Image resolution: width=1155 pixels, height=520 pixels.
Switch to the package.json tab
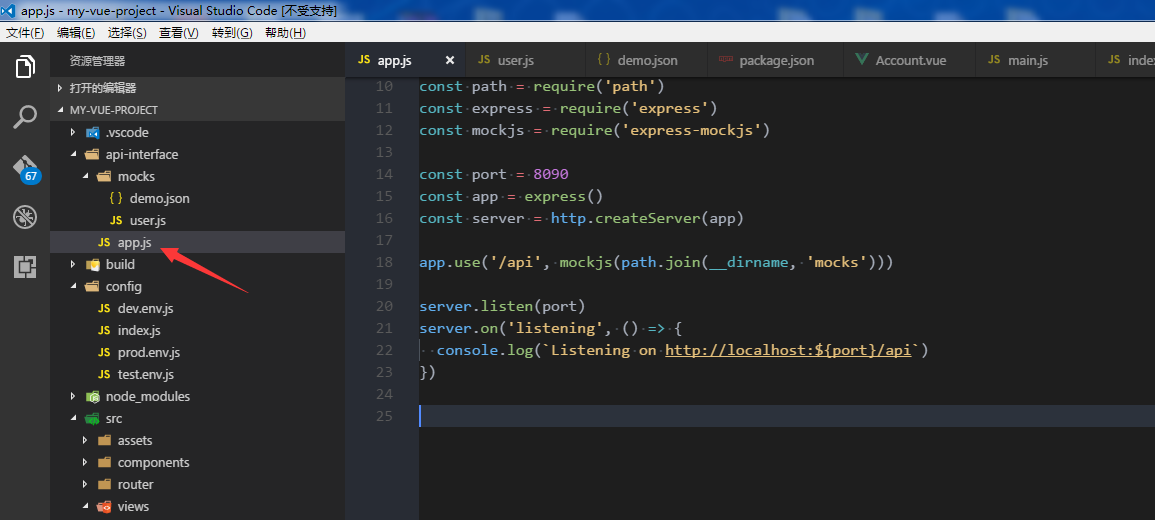(x=776, y=60)
